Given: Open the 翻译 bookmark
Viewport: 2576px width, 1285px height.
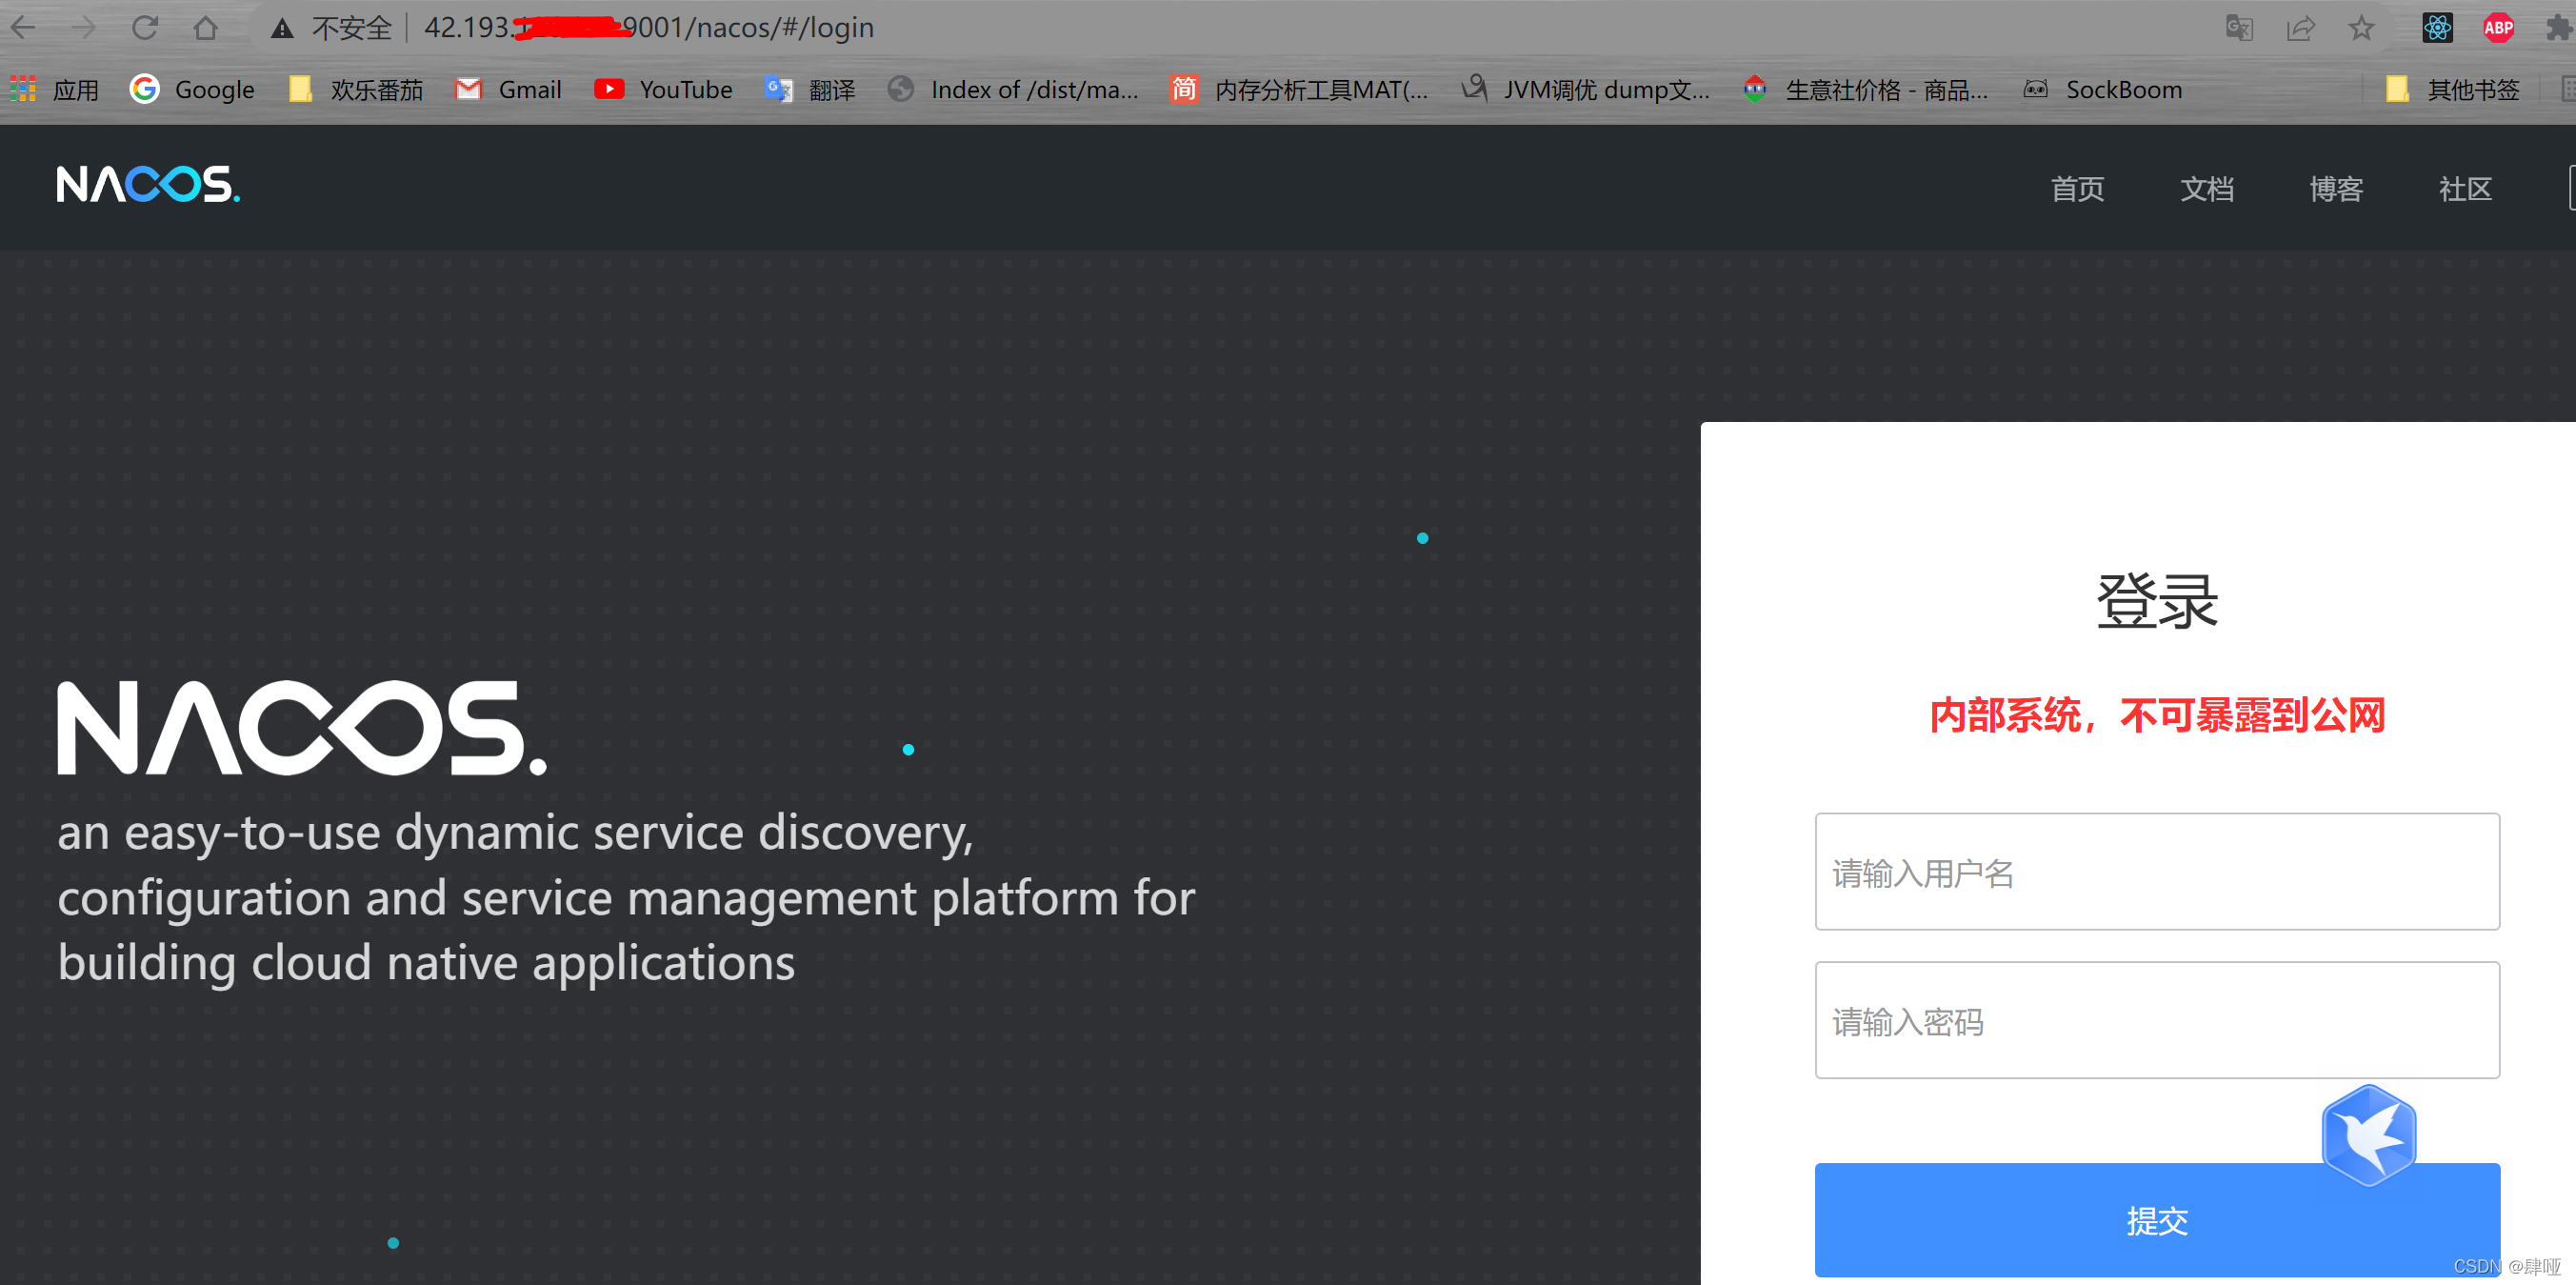Looking at the screenshot, I should (x=810, y=90).
